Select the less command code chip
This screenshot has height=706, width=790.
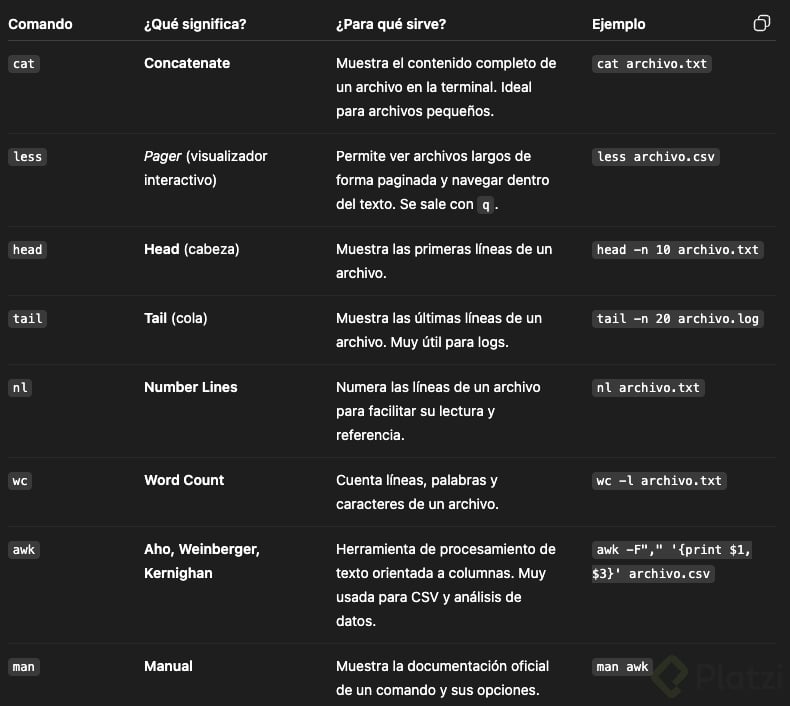pos(27,157)
